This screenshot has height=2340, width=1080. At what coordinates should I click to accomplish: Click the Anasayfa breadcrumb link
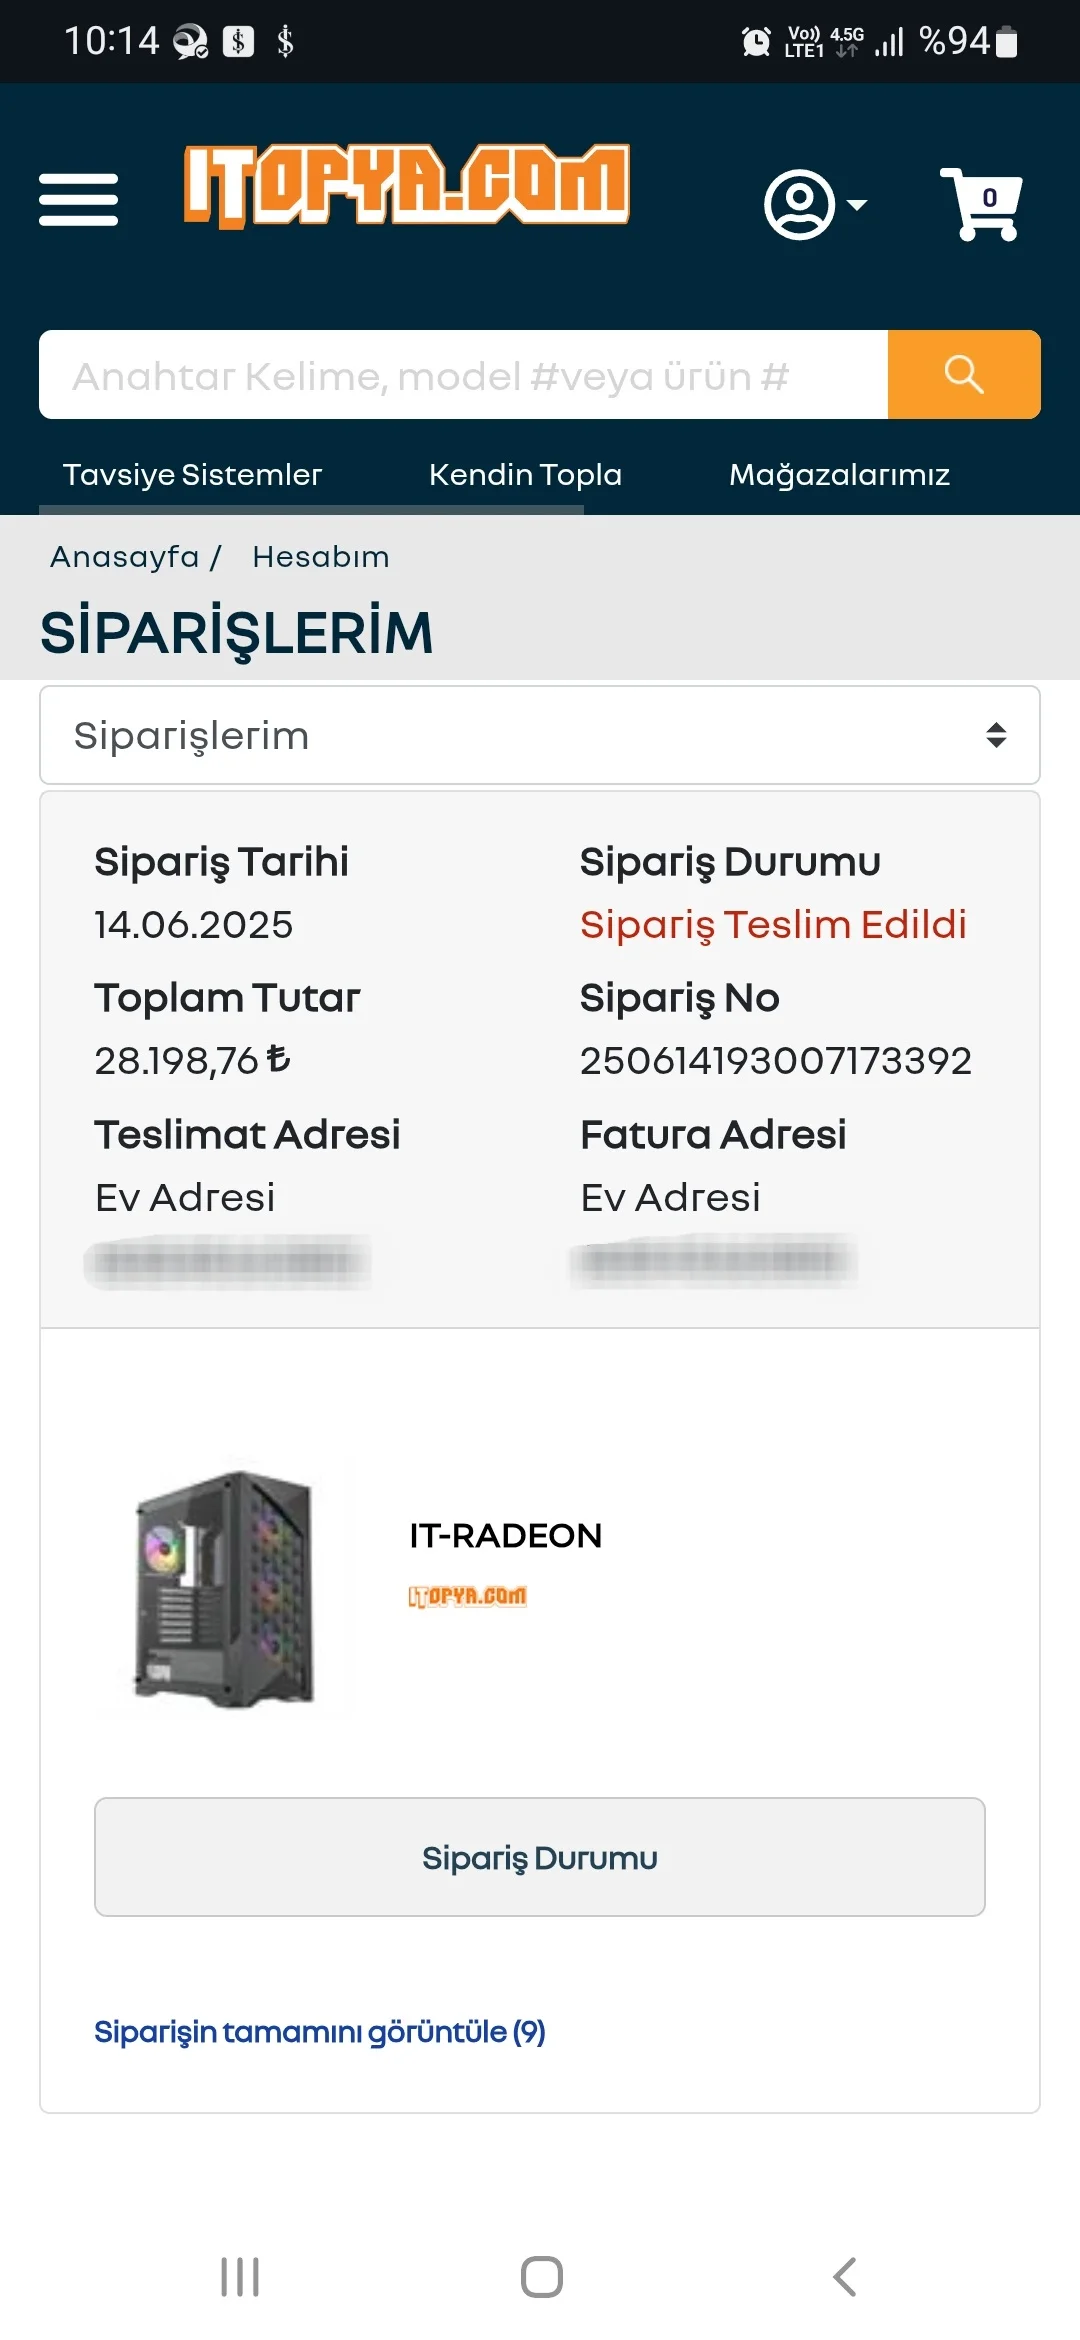click(125, 556)
